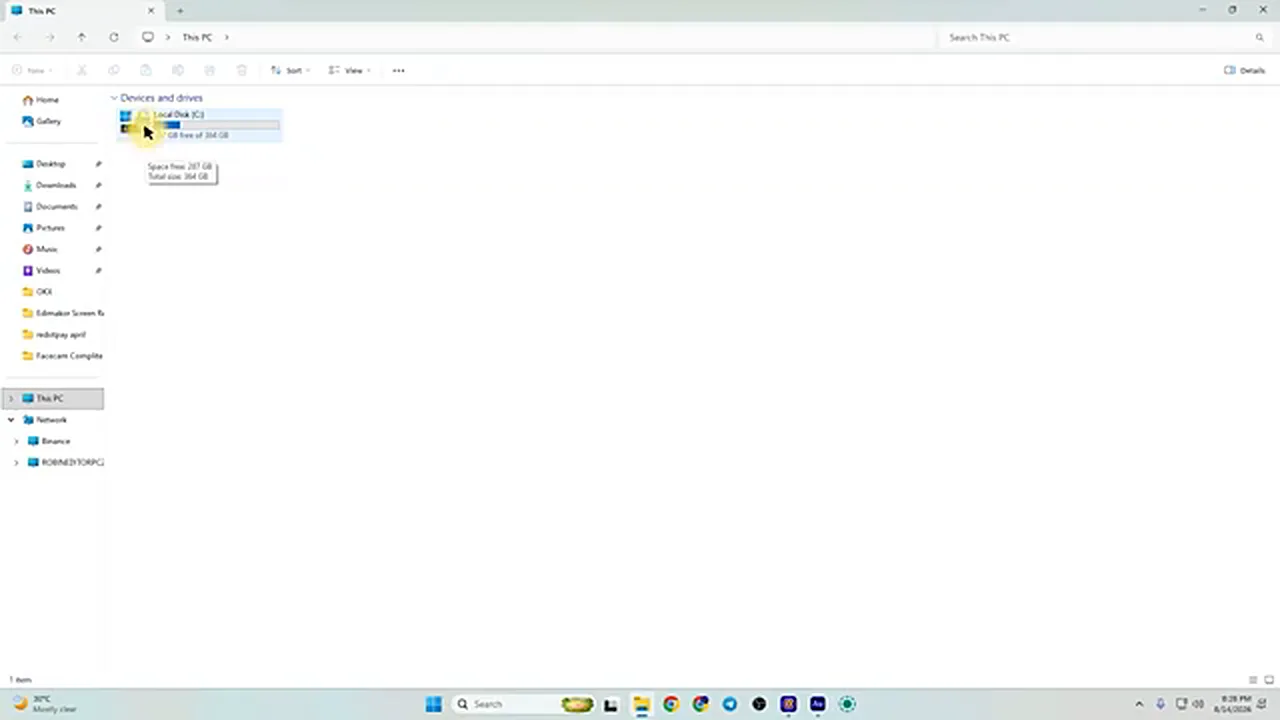Viewport: 1280px width, 720px height.
Task: Click the Rename icon in toolbar
Action: click(x=178, y=70)
